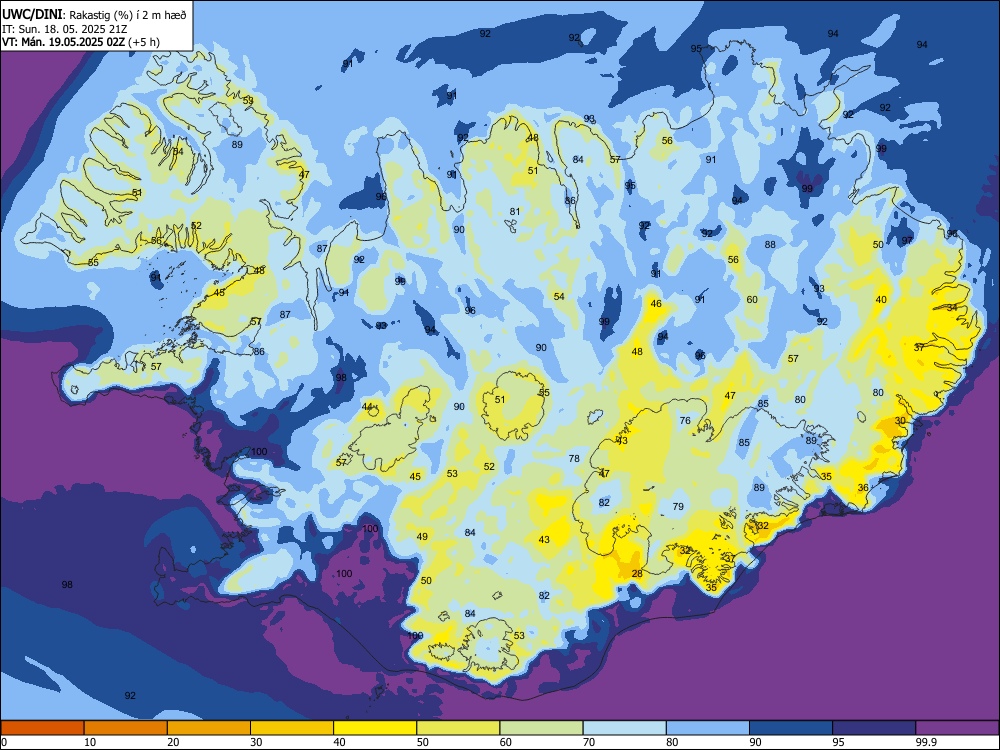
Task: Click the legend label "70"
Action: pyautogui.click(x=589, y=742)
